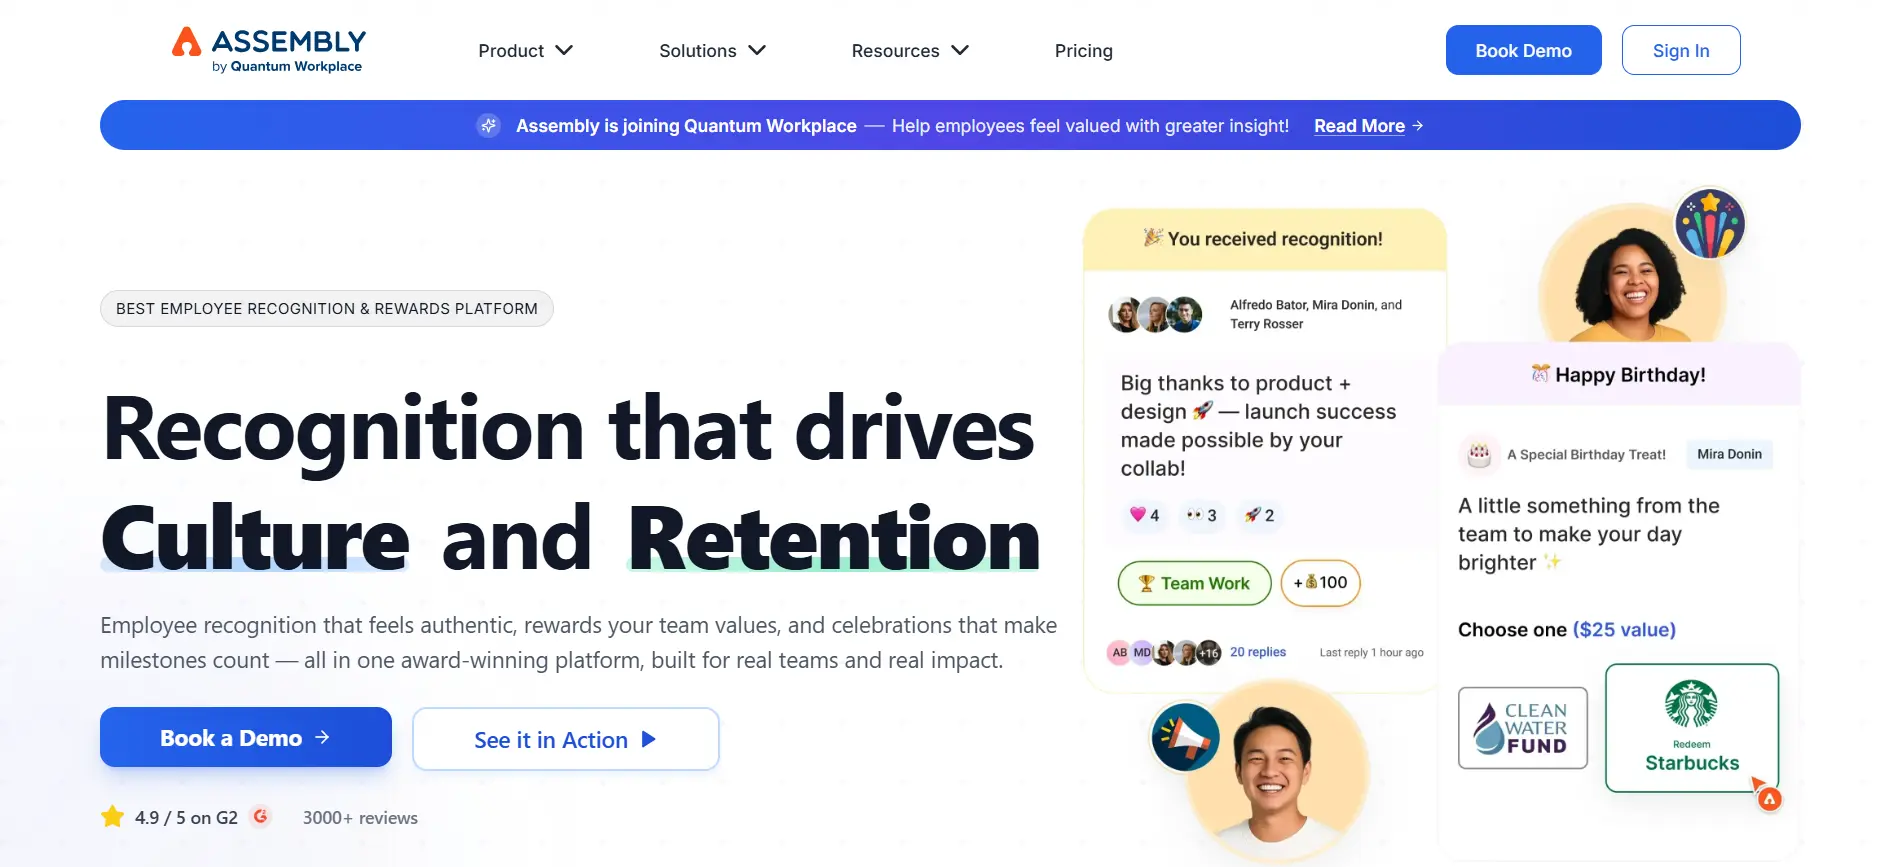
Task: Click the Book a Demo hero button
Action: (x=246, y=737)
